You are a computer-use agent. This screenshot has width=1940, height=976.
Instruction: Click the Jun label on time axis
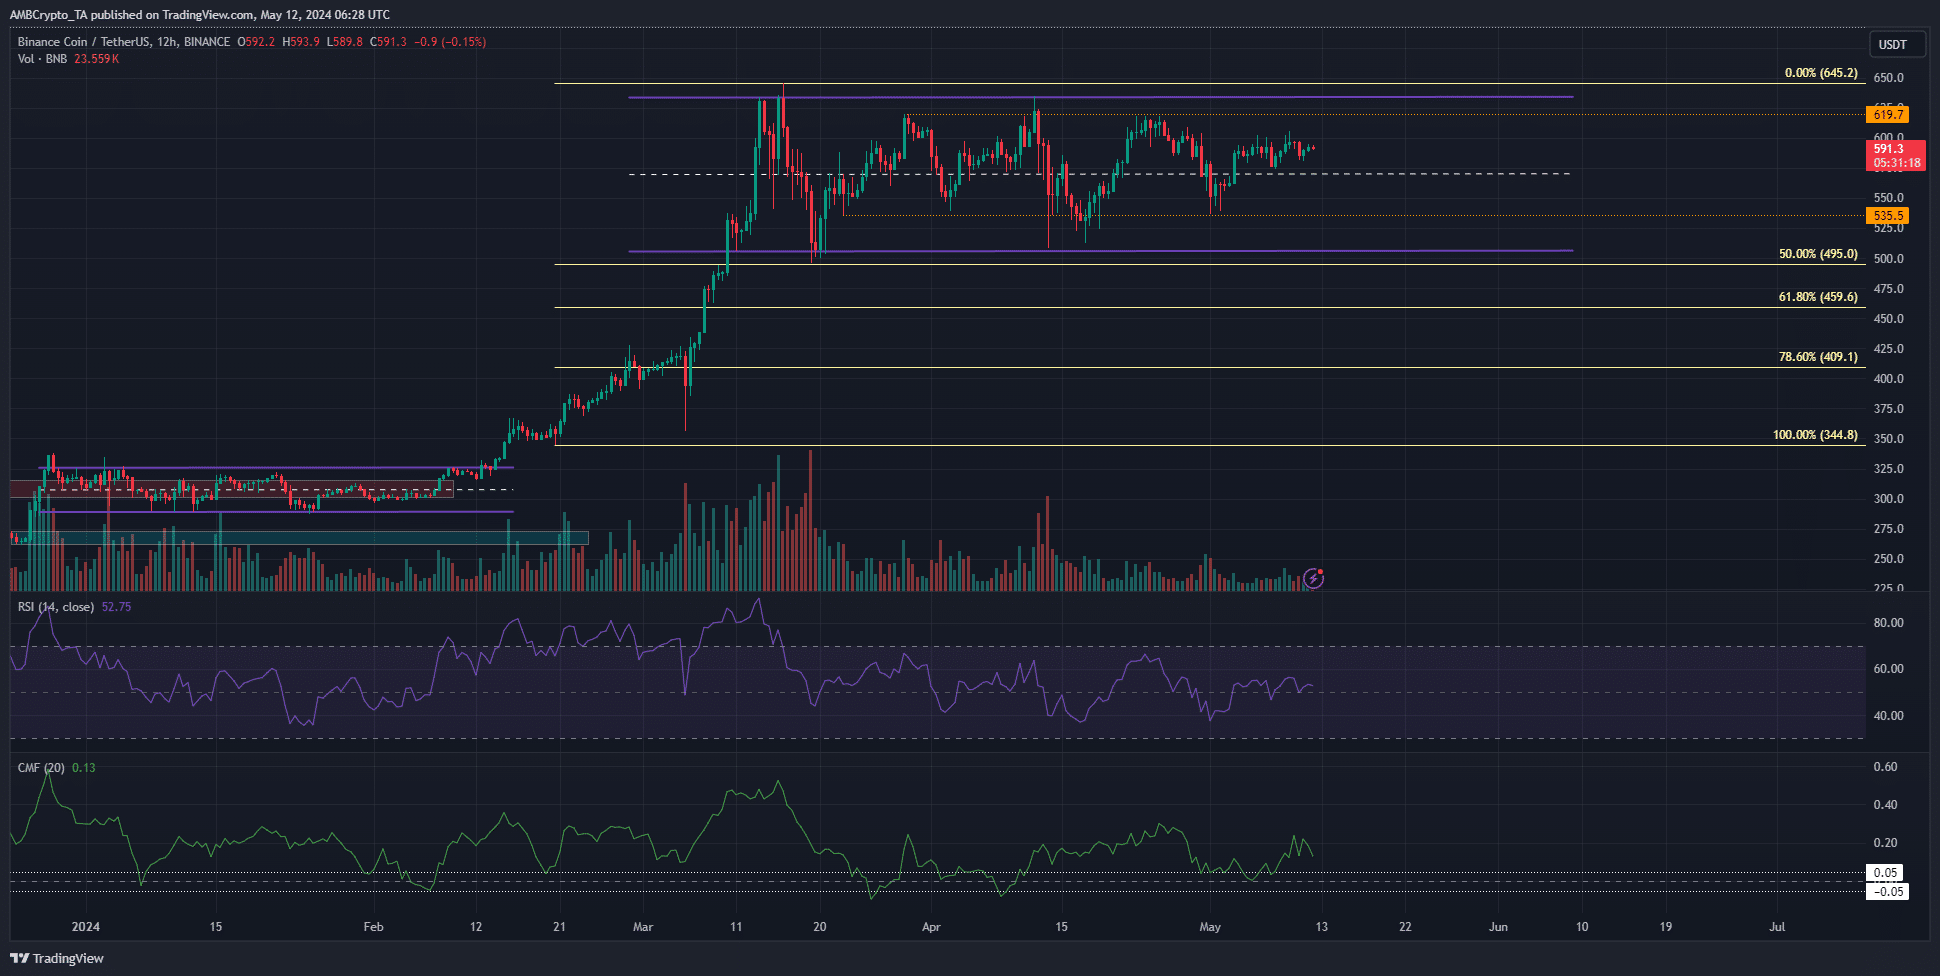[x=1498, y=927]
